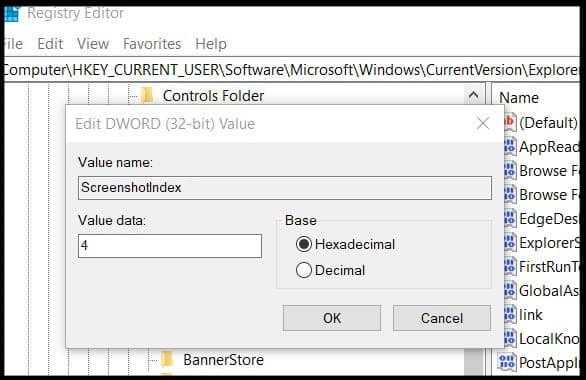Click the FirstRunT DWORD icon
The height and width of the screenshot is (380, 586).
(511, 266)
